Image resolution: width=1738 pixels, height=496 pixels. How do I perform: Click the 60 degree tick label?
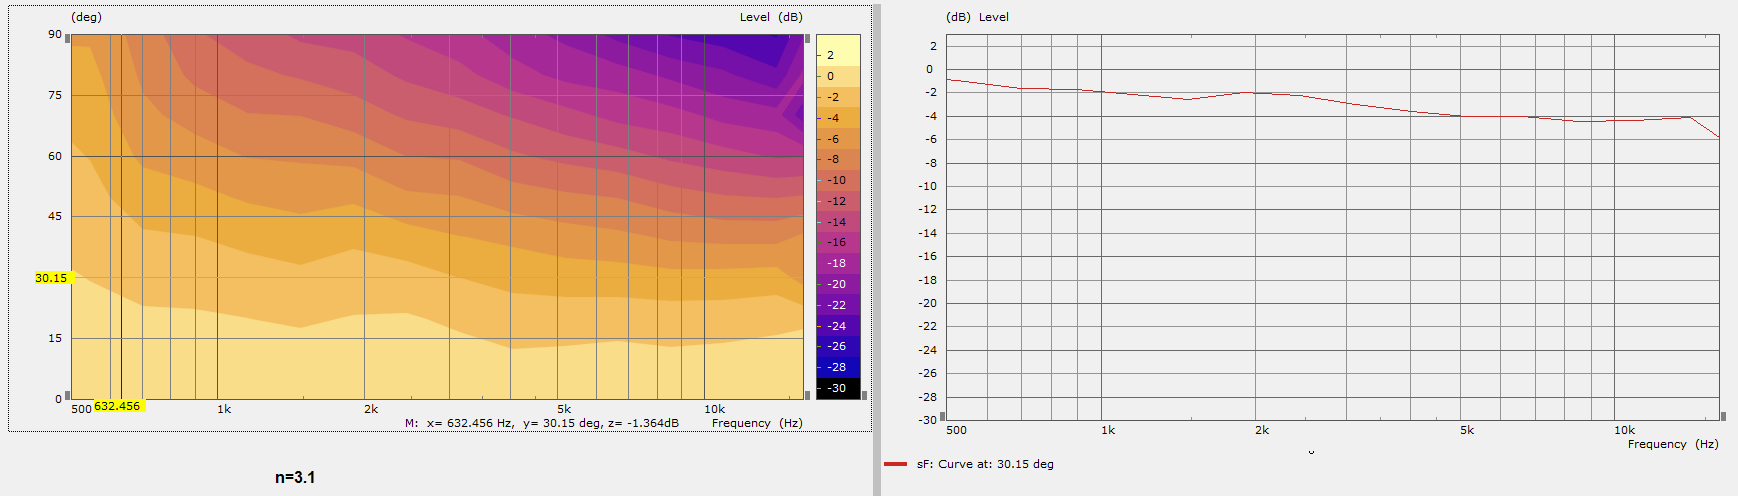tap(55, 156)
